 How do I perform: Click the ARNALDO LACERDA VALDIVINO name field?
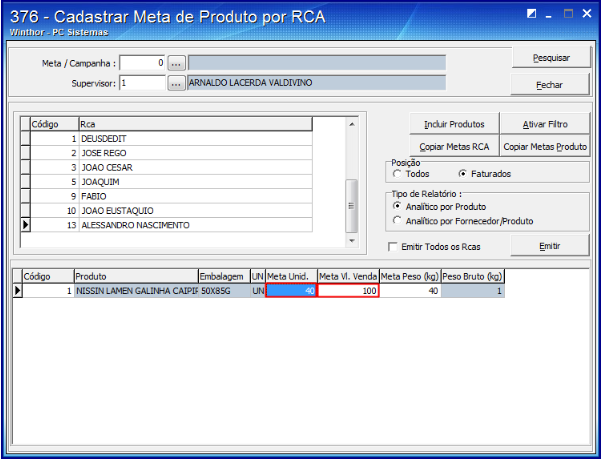(316, 83)
